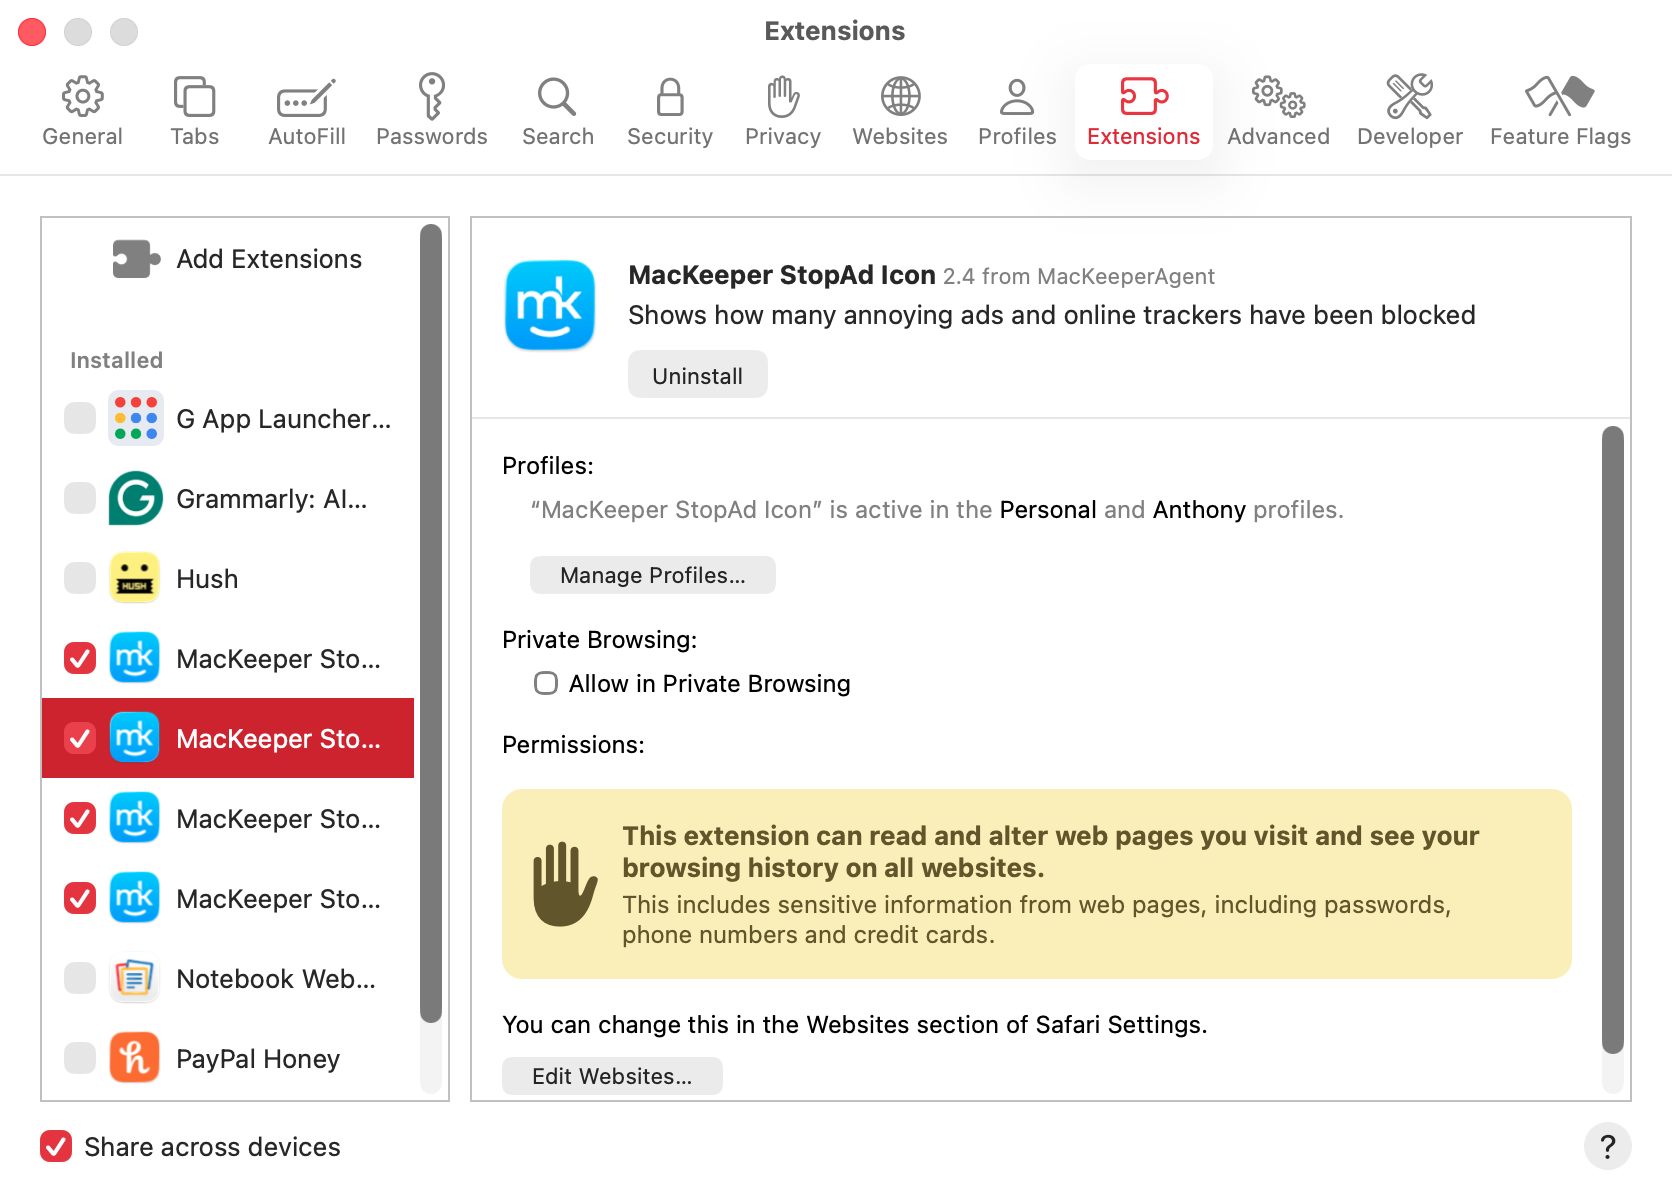
Task: Toggle Share across devices checkbox
Action: [56, 1146]
